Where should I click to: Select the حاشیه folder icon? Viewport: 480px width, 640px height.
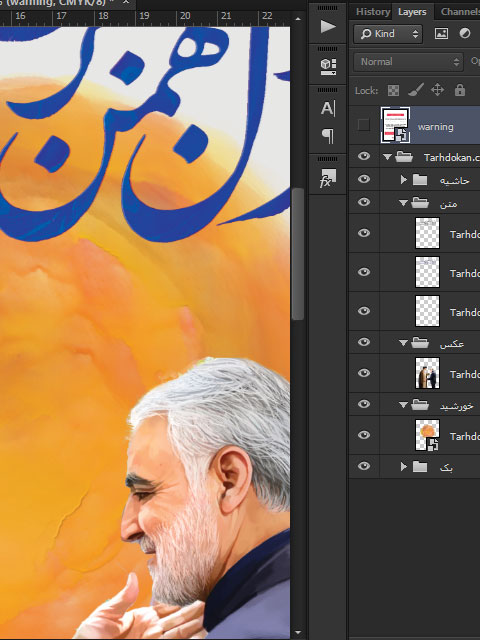[420, 180]
